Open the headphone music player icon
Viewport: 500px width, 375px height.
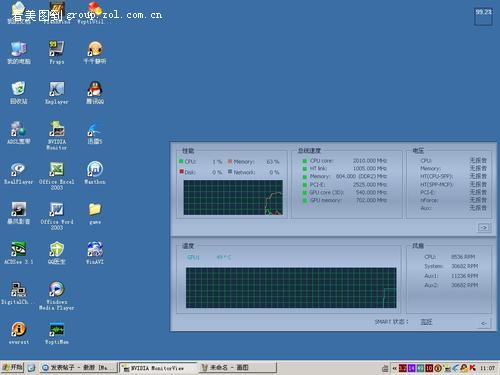pyautogui.click(x=95, y=53)
